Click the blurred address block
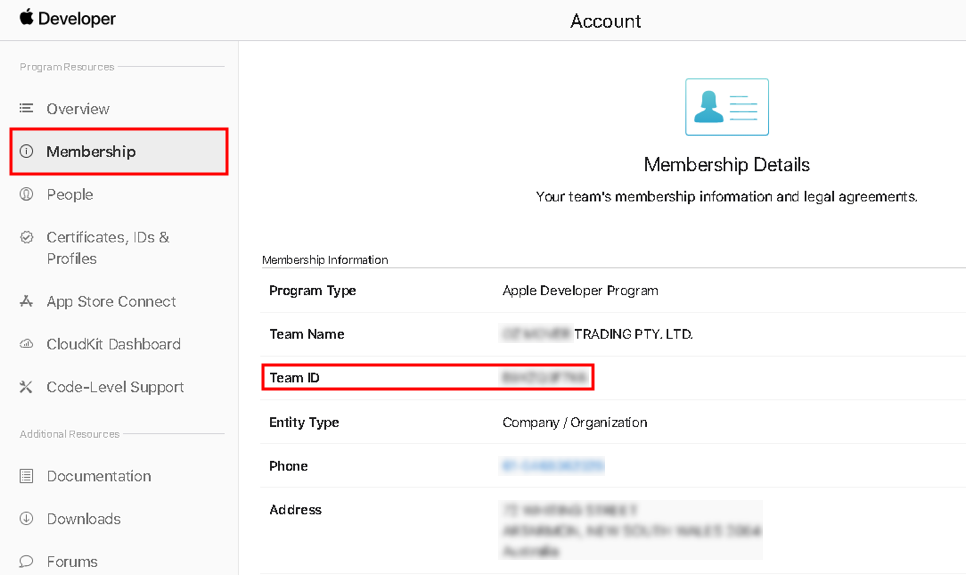966x575 pixels. pos(631,530)
